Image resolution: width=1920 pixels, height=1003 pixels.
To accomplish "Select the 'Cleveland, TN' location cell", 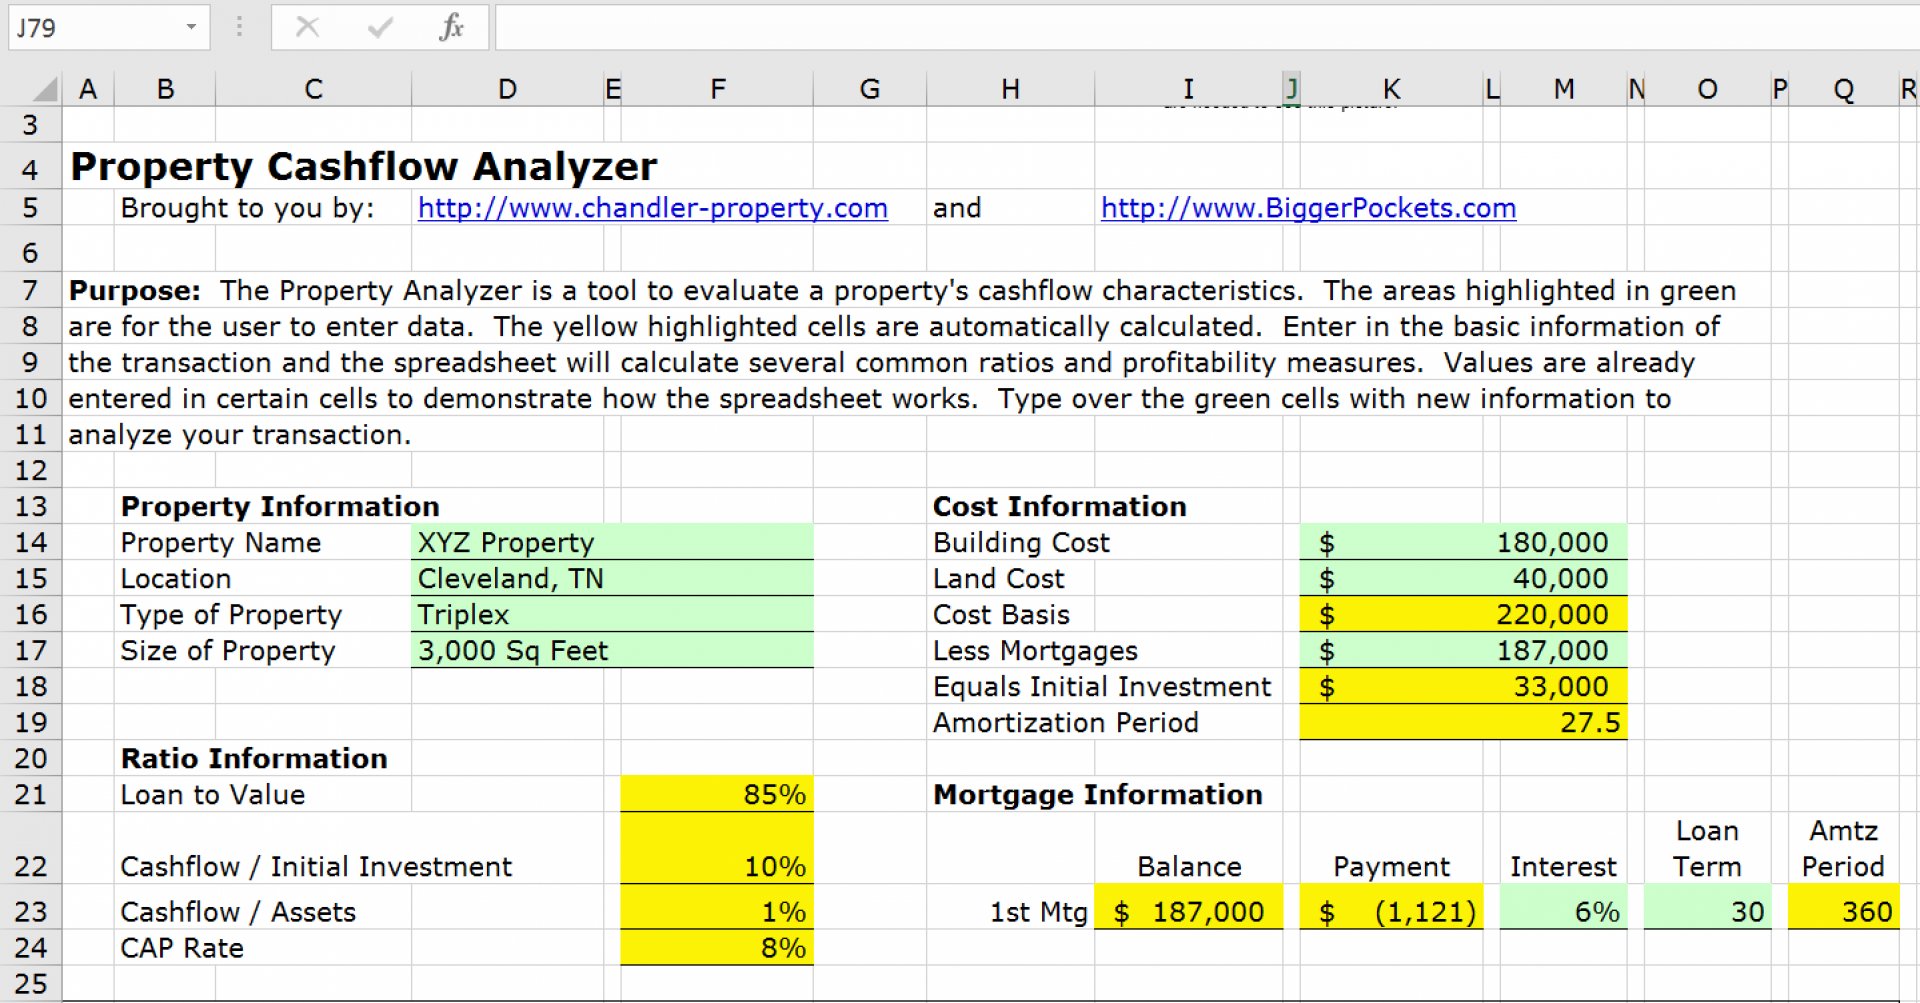I will coord(612,578).
